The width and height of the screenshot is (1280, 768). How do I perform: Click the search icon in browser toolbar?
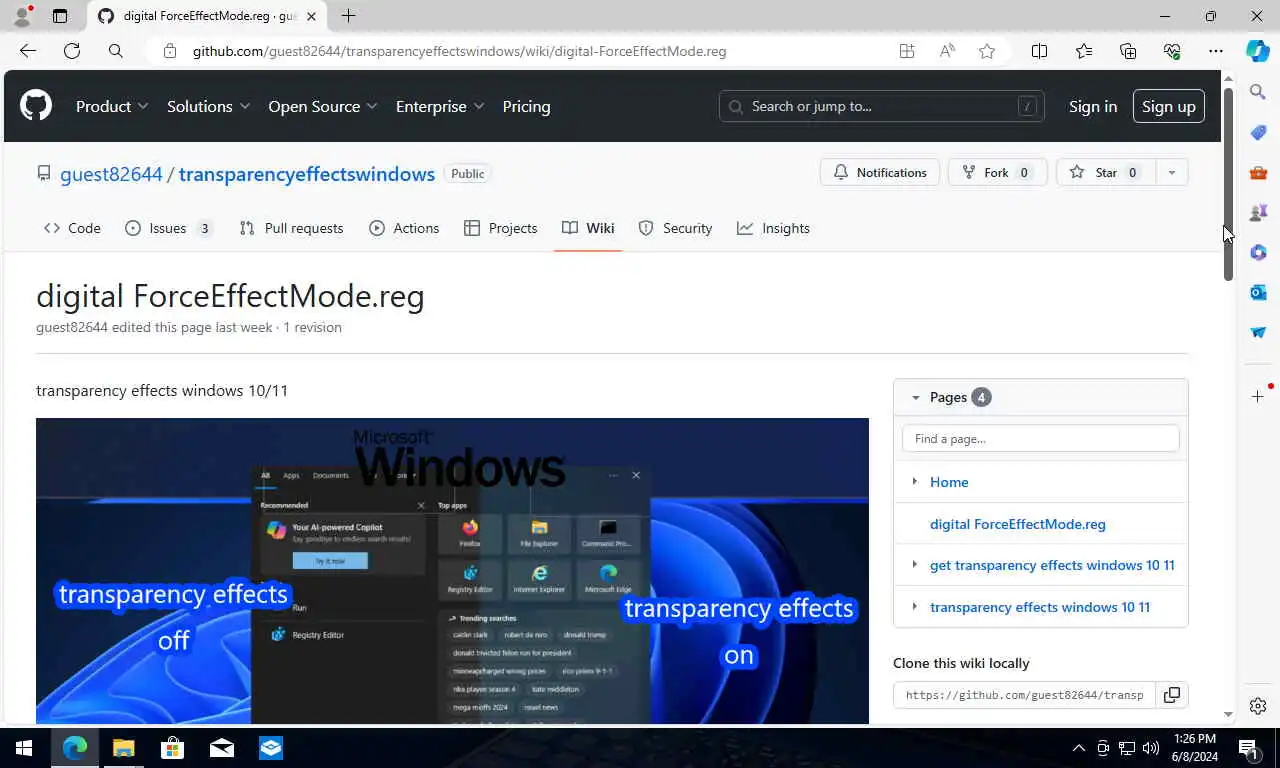[116, 51]
